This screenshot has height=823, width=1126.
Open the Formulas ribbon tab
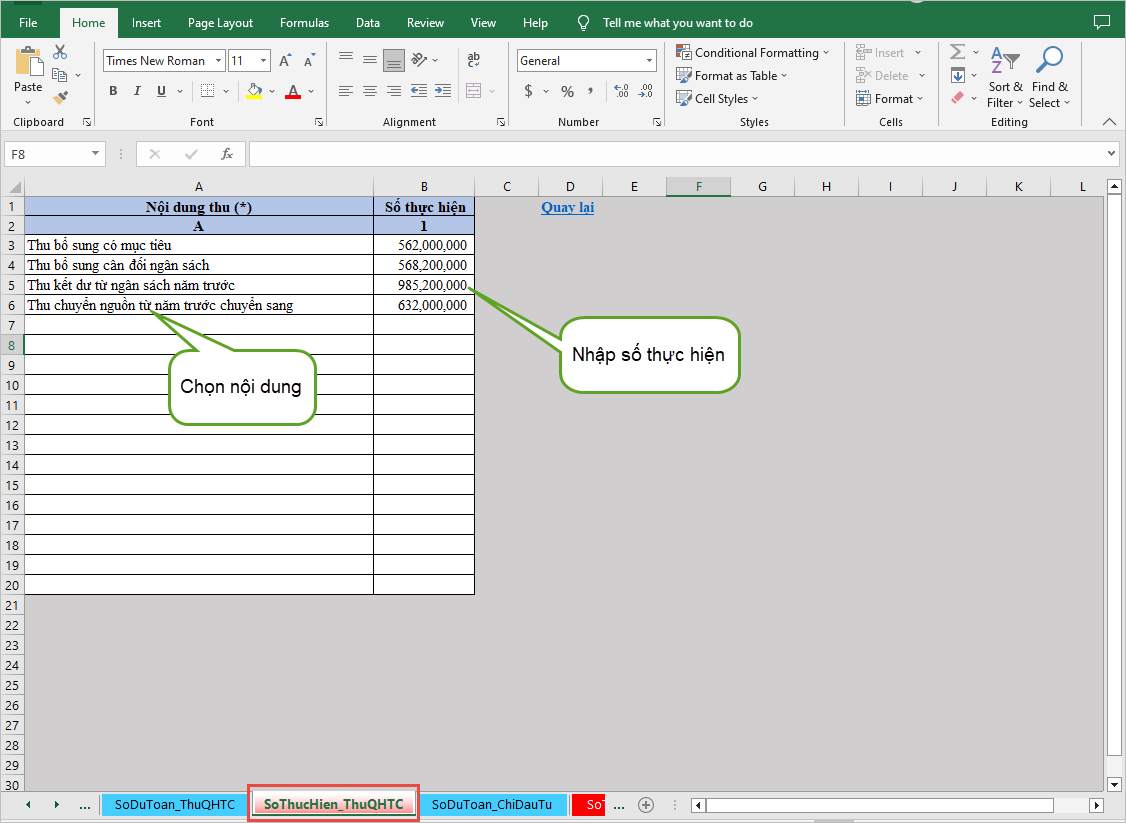click(x=304, y=23)
